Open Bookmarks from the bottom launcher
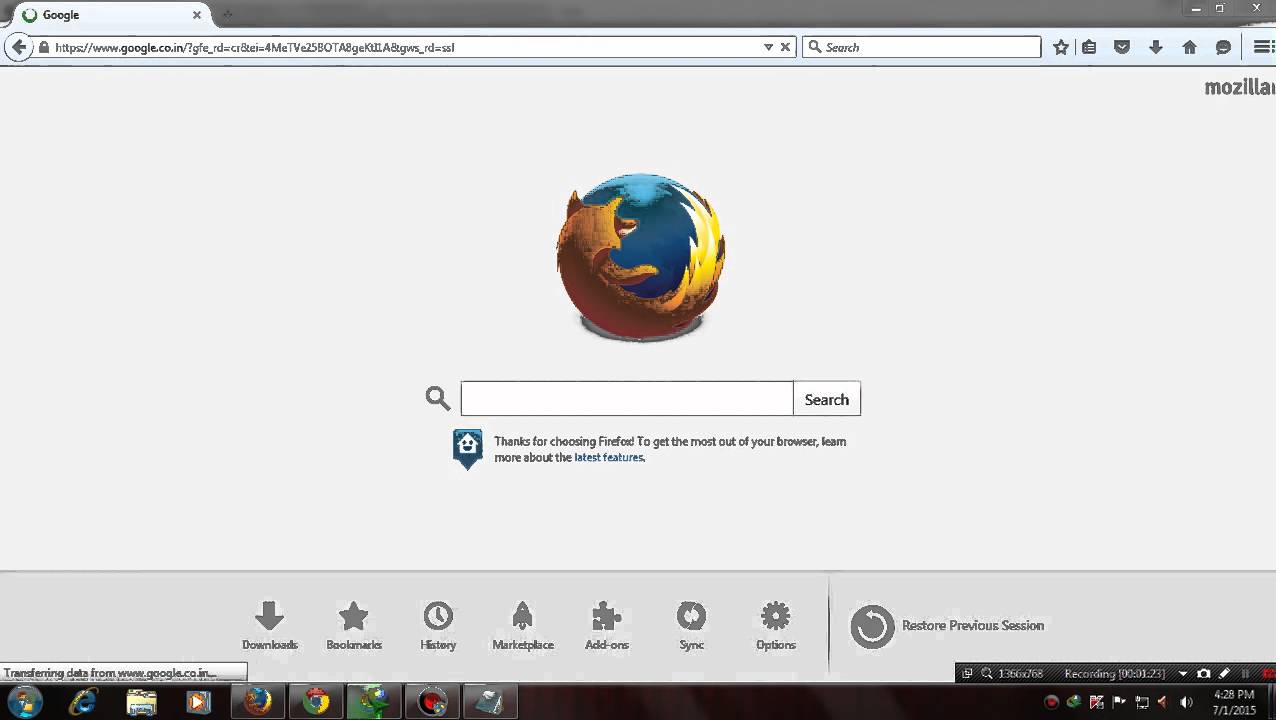Screen dimensions: 1276x720 354,626
